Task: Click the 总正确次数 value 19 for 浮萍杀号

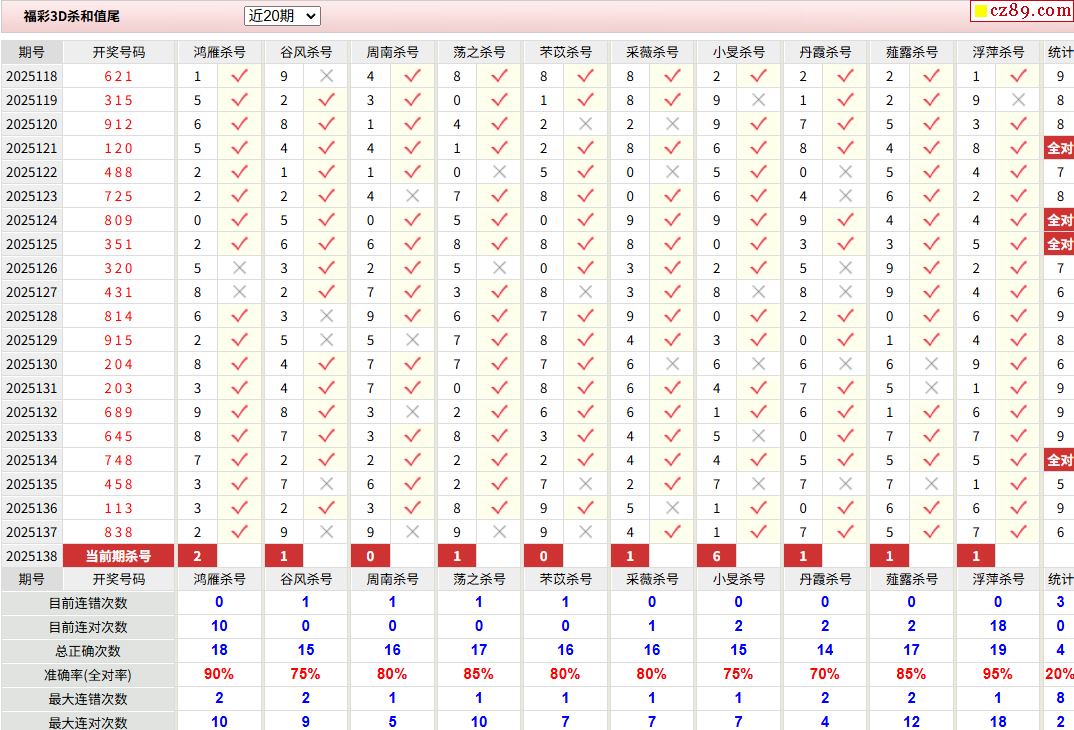Action: click(998, 650)
